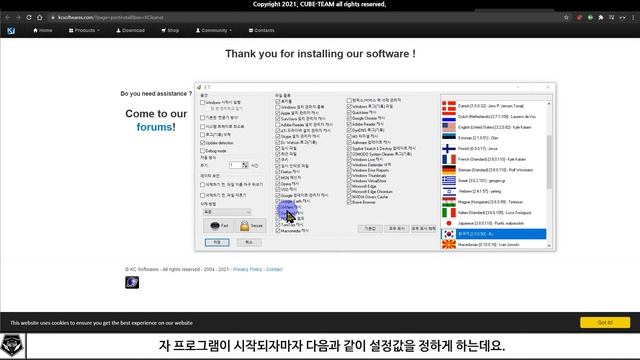Click the green extension icon in toolbar

(x=590, y=18)
